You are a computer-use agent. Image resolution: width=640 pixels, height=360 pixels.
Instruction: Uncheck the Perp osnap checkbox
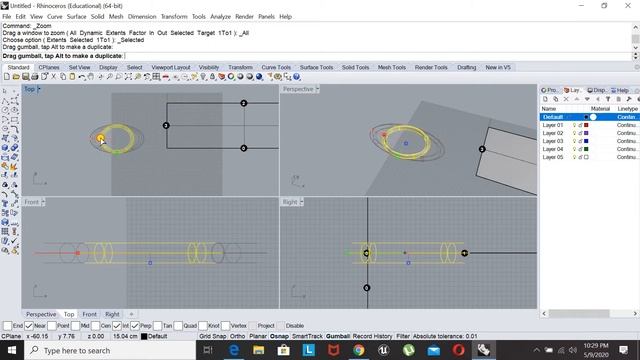(135, 326)
